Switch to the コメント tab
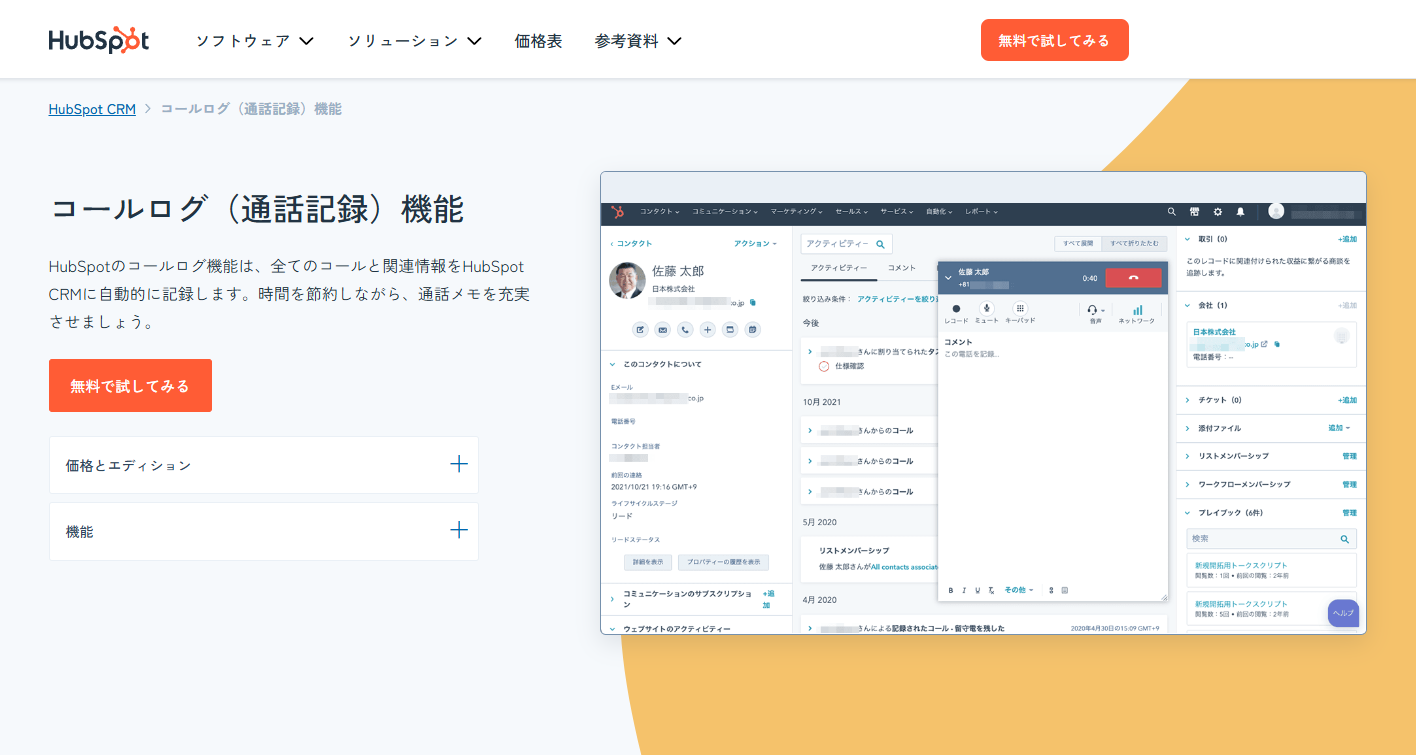1416x755 pixels. [x=902, y=268]
